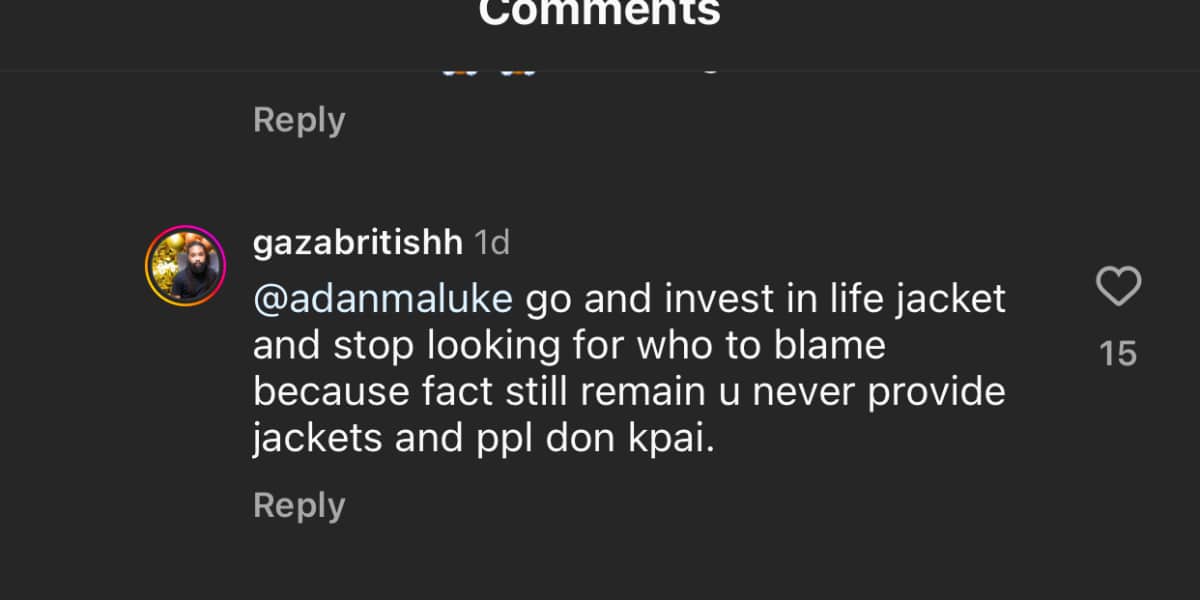Open the @adanmaluke mention link

pos(383,299)
